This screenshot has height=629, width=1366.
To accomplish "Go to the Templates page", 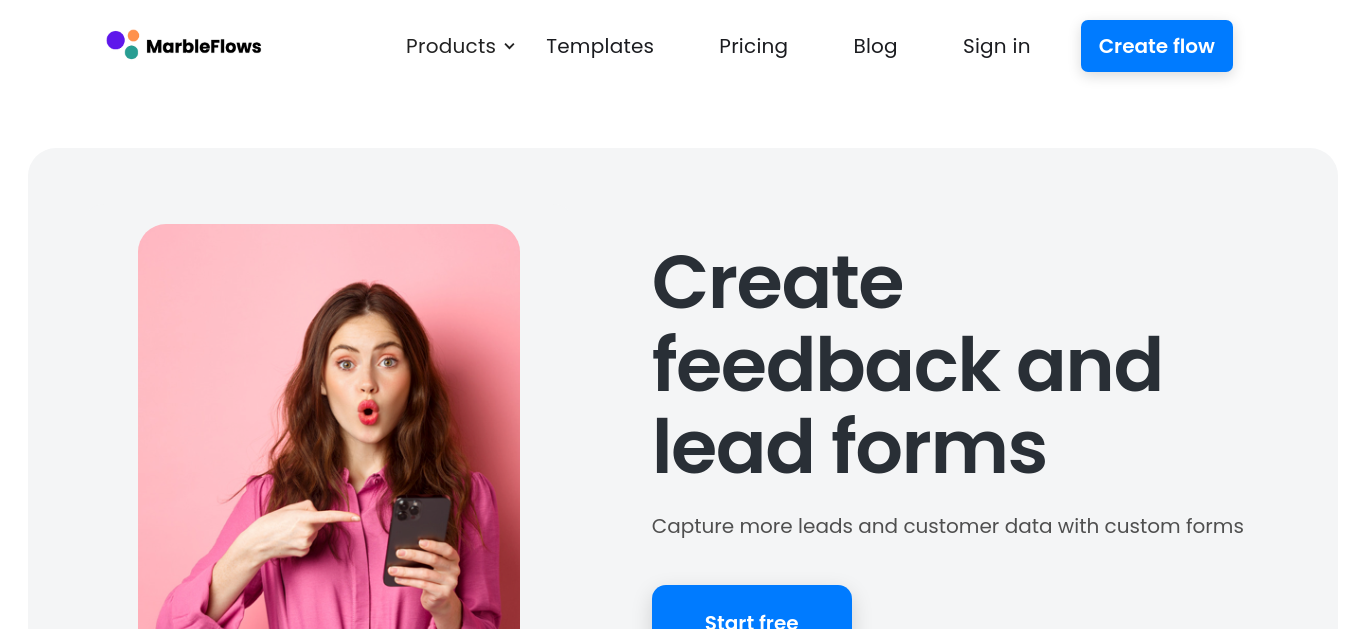I will pos(600,46).
